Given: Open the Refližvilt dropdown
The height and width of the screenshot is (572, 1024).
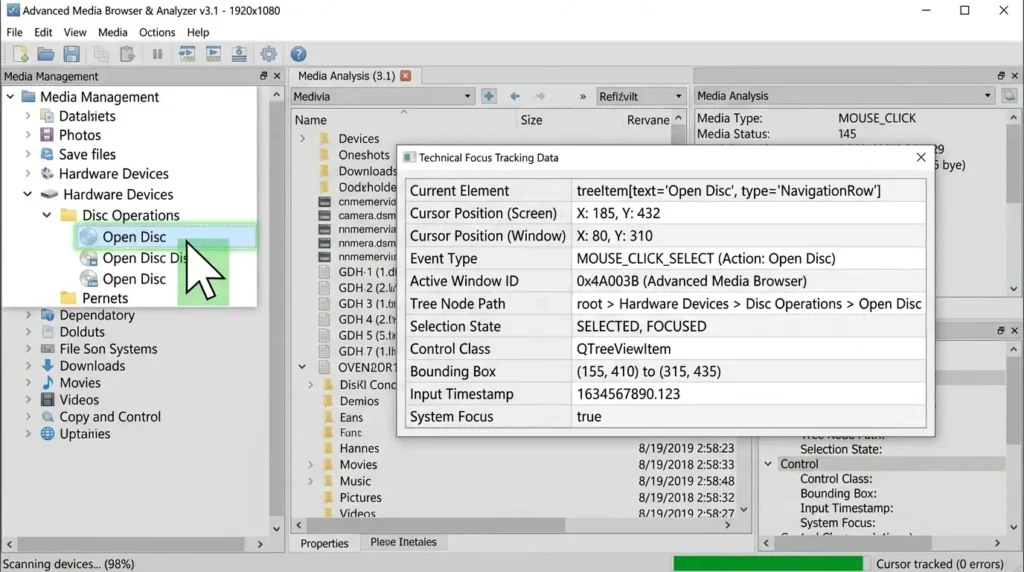Looking at the screenshot, I should (679, 97).
